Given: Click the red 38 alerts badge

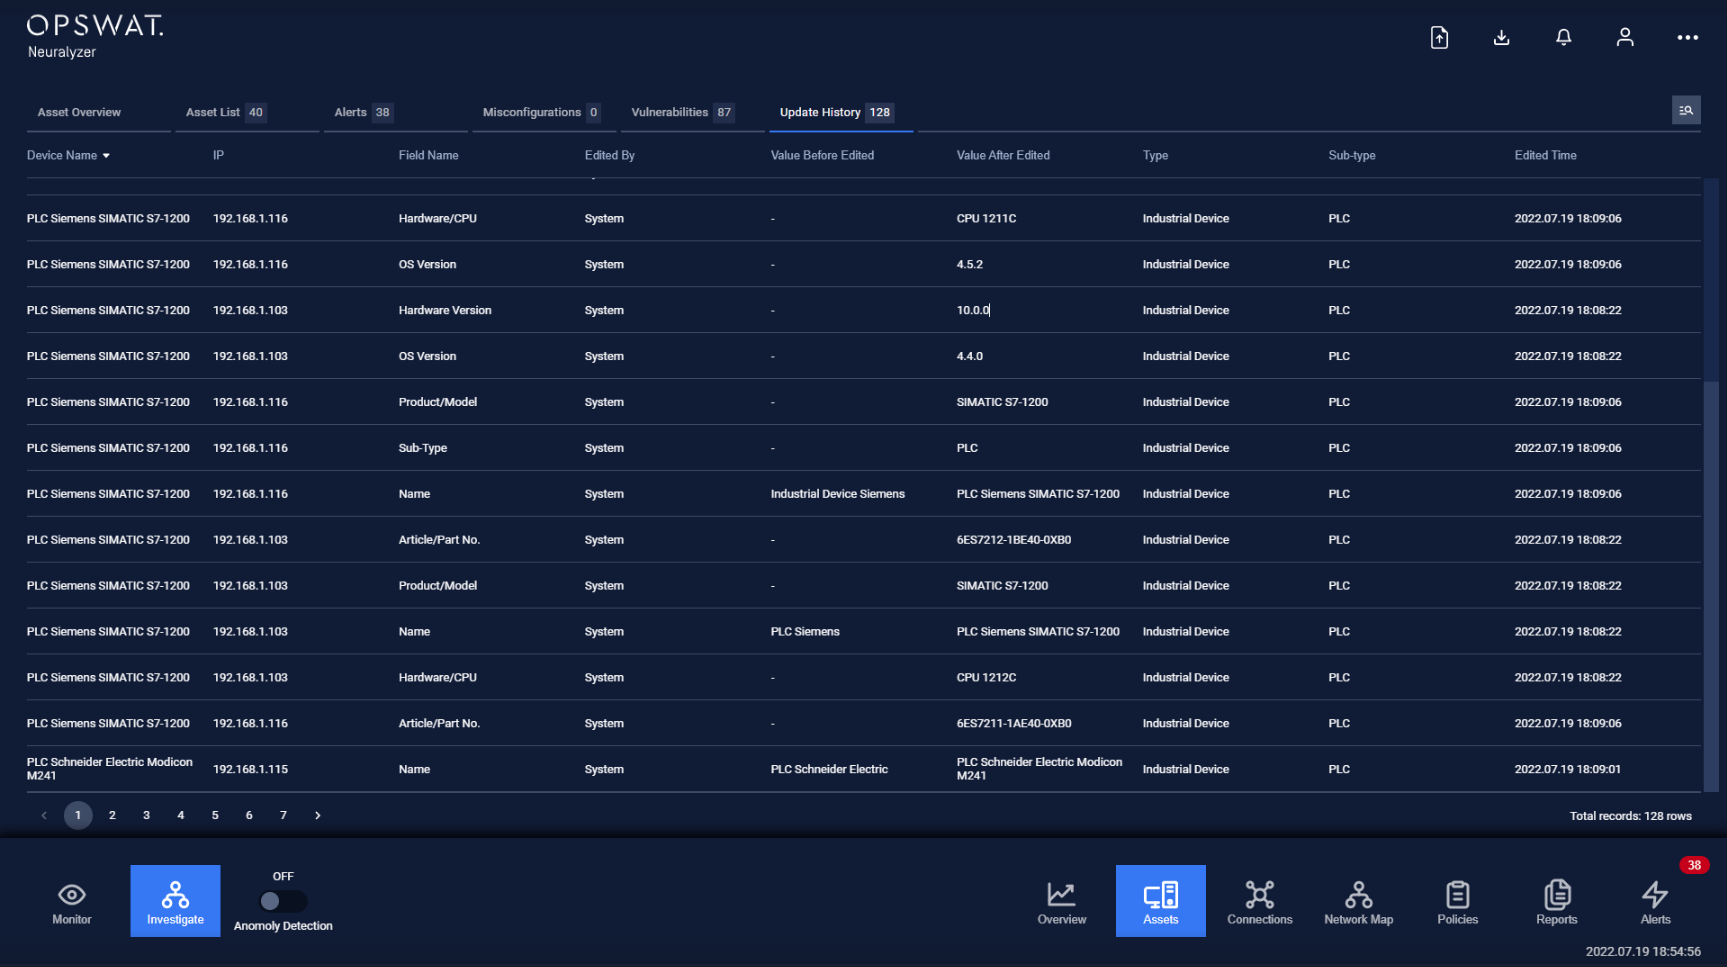Looking at the screenshot, I should pos(1693,865).
